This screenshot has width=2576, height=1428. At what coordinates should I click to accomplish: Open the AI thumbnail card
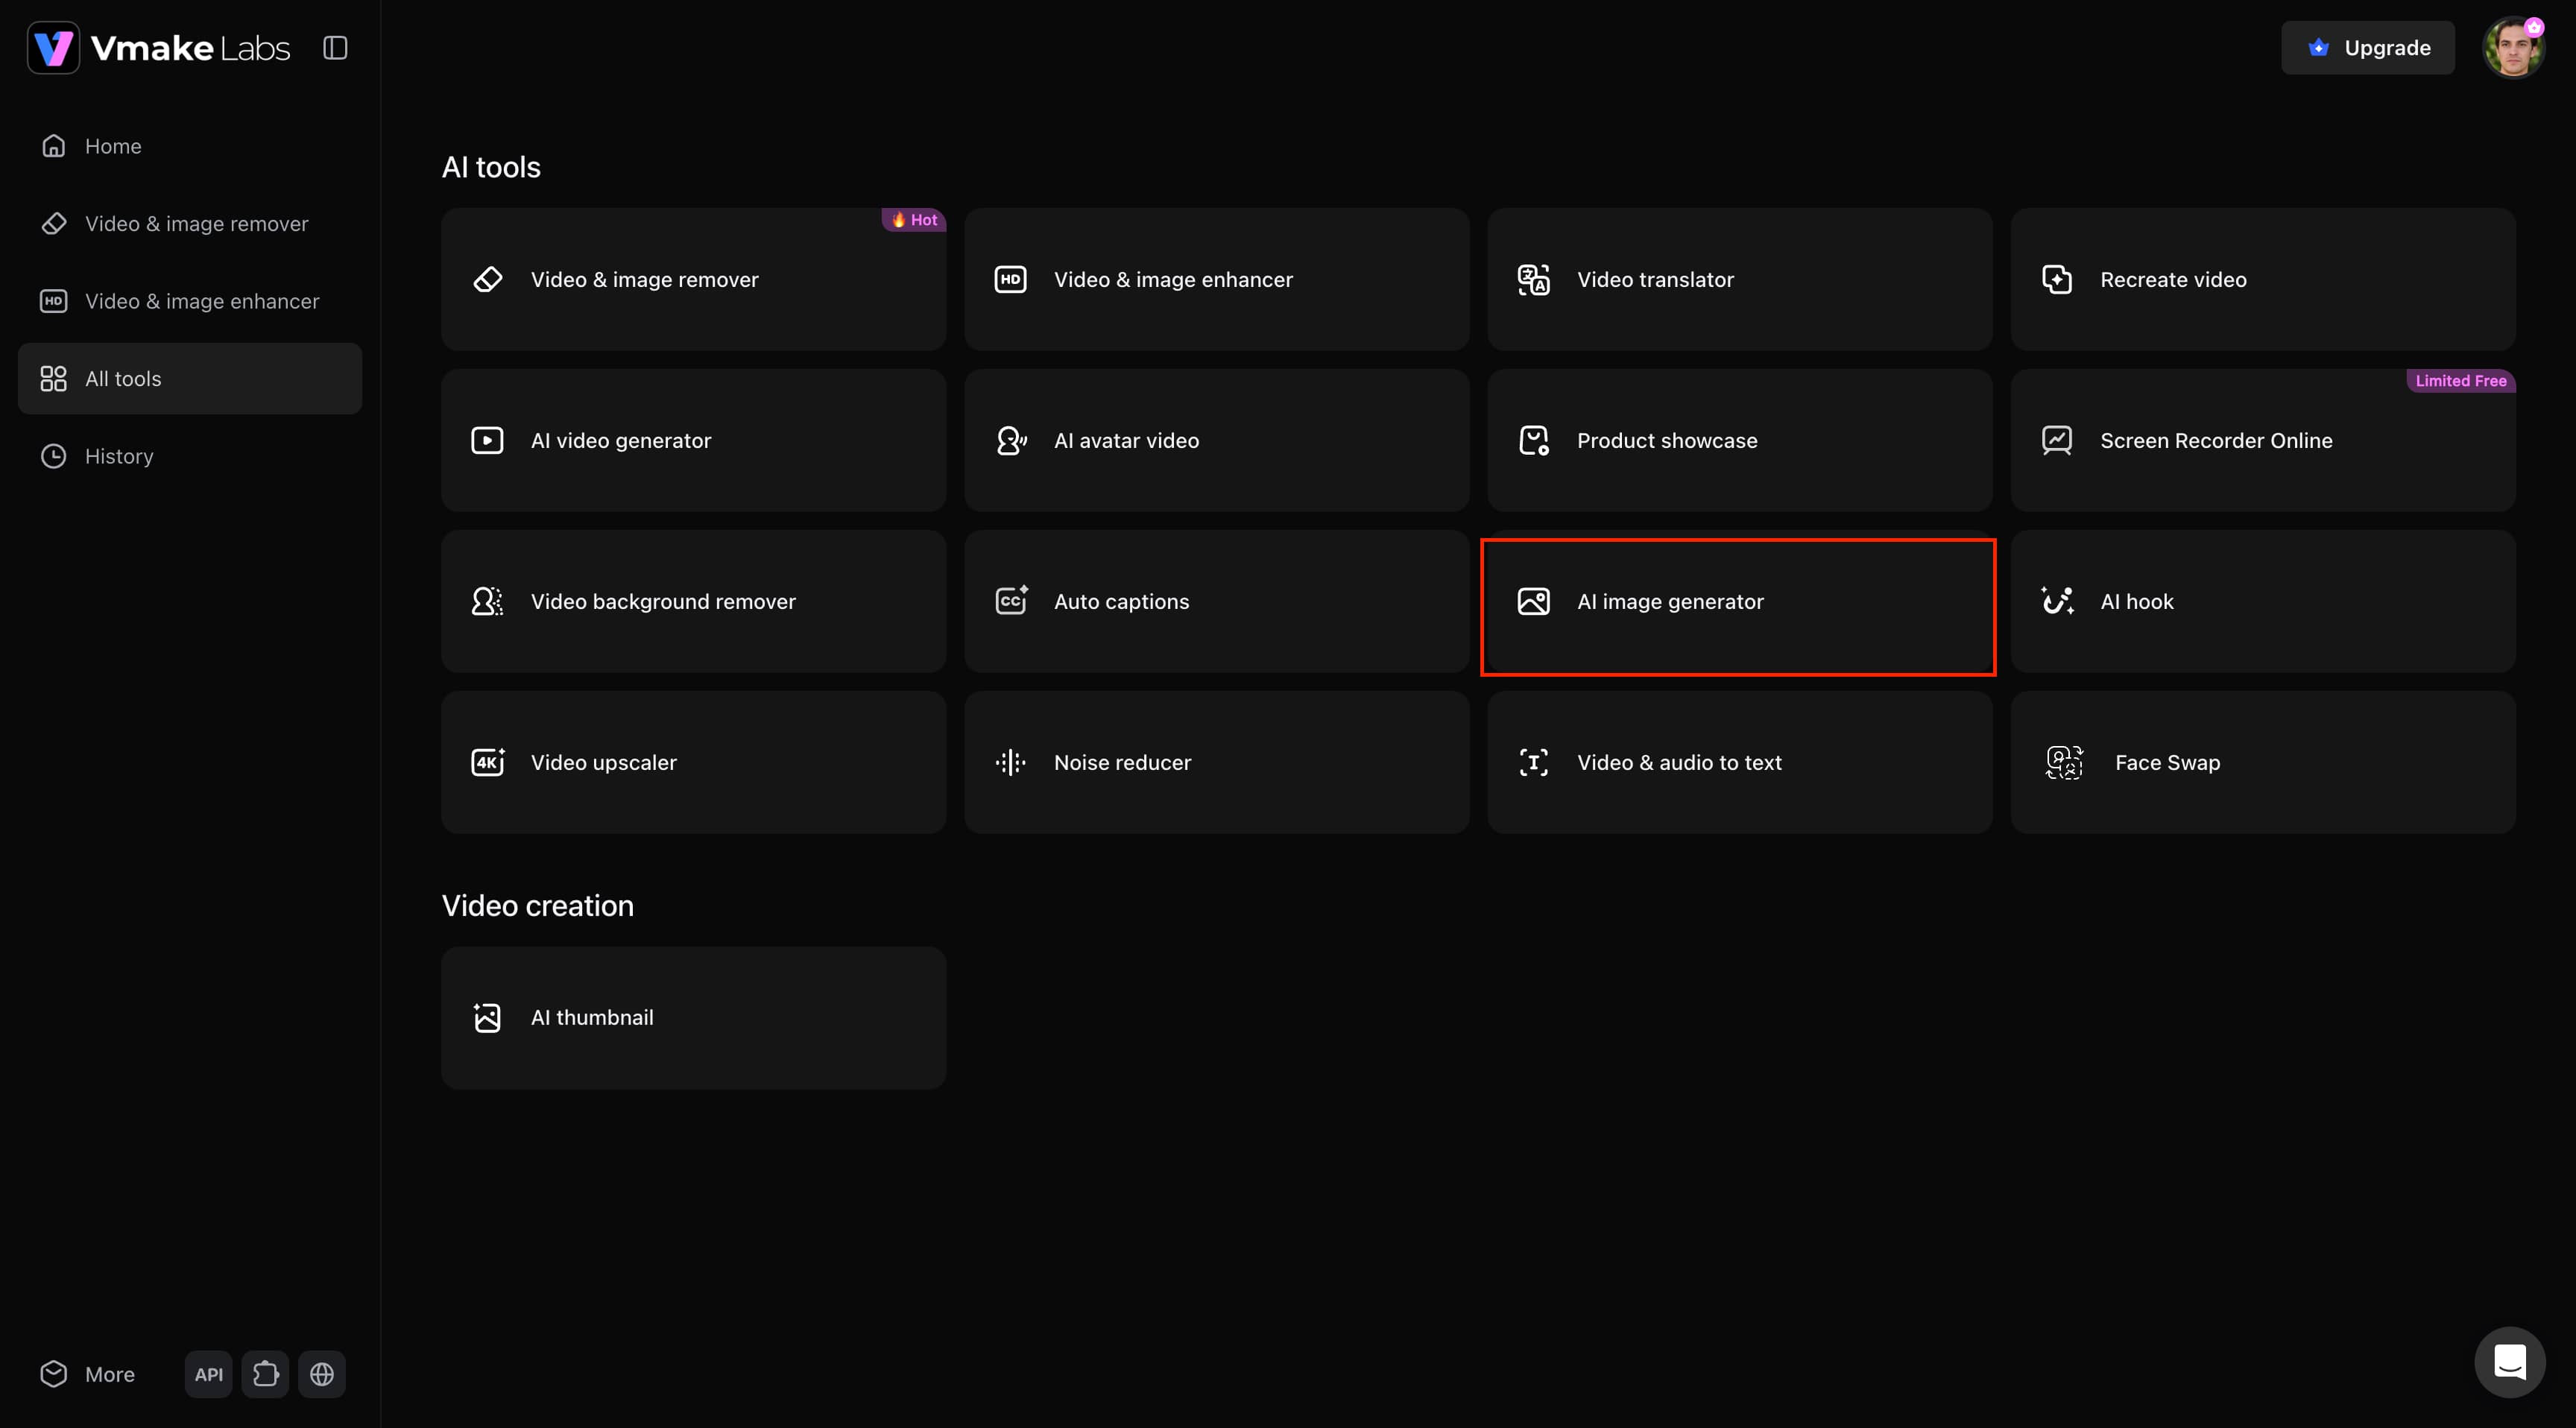point(694,1018)
